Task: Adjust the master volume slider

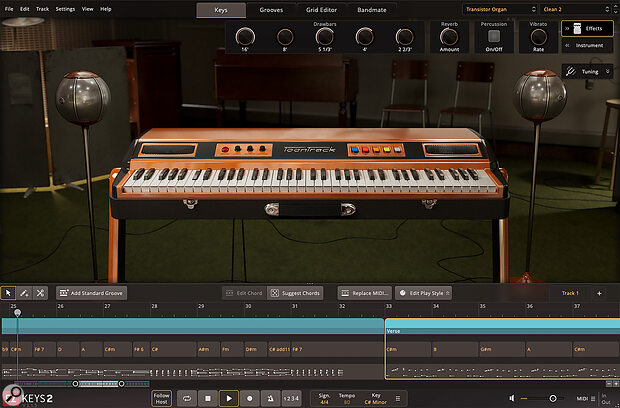Action: click(553, 398)
